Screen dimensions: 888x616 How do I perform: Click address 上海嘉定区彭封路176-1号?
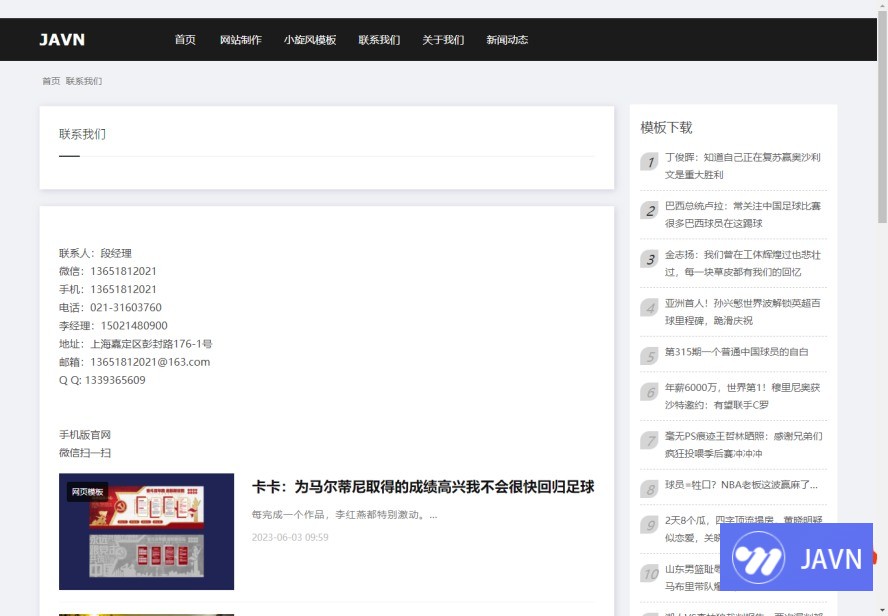[x=151, y=344]
